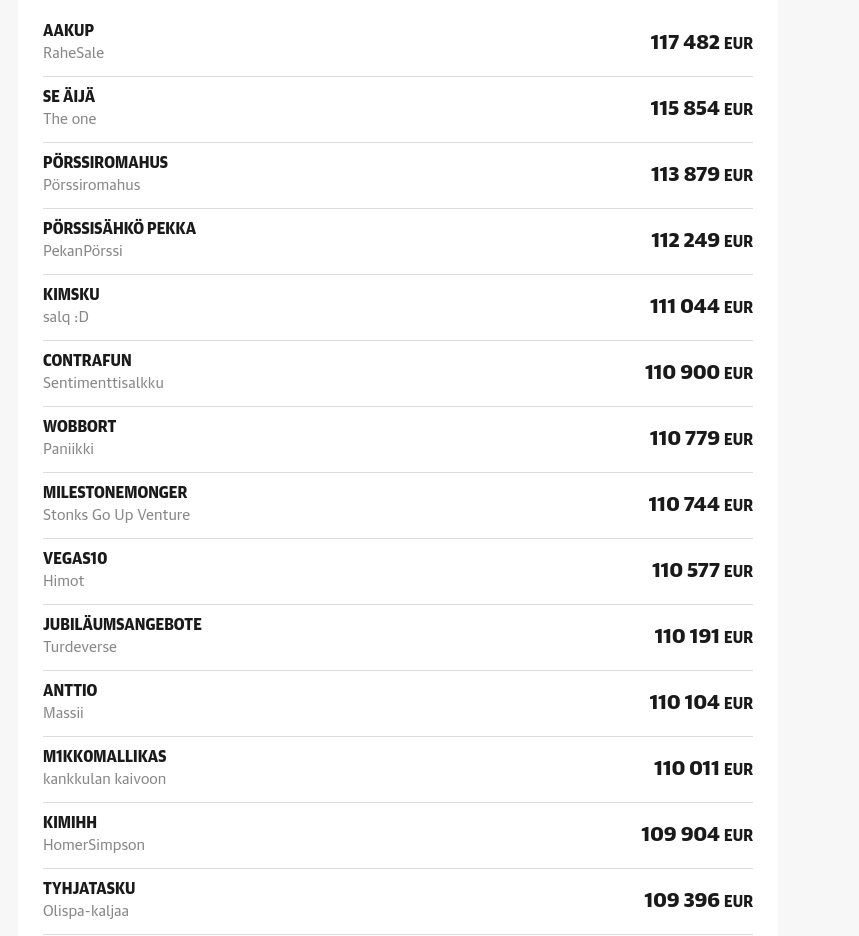This screenshot has width=859, height=936.
Task: Open the VEGAS10 entry
Action: [x=75, y=559]
